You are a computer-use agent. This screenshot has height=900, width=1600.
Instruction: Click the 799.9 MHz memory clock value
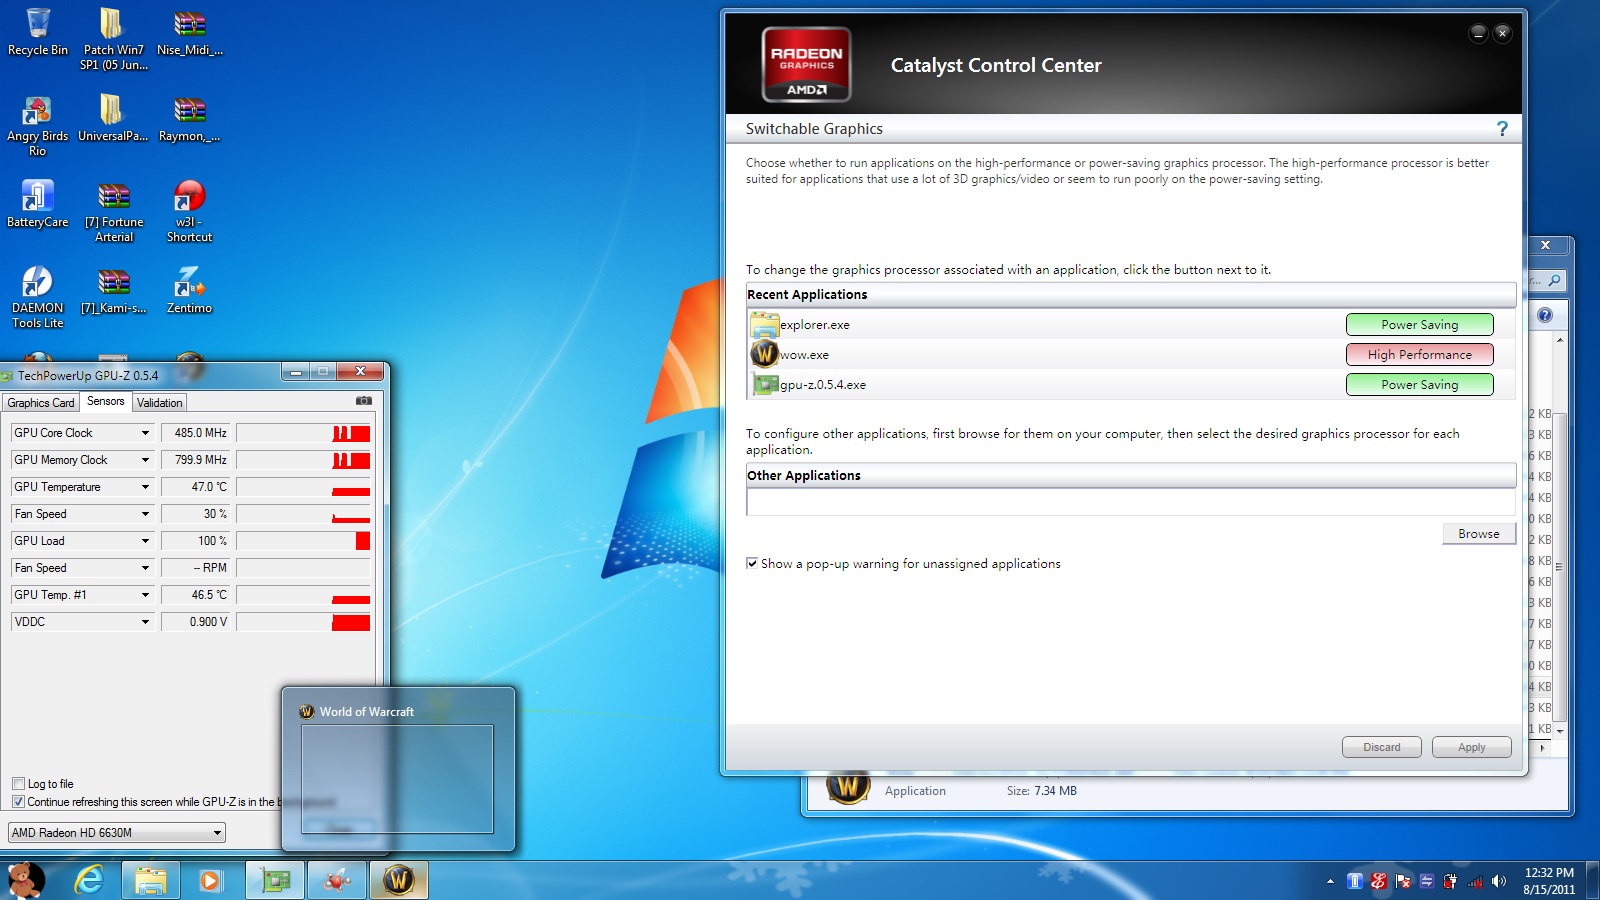(x=196, y=460)
